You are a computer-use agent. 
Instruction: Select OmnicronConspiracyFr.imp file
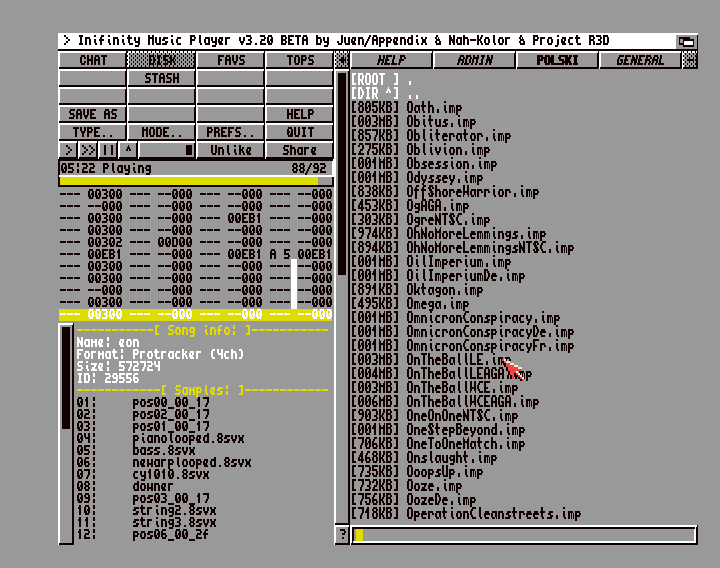[x=462, y=346]
